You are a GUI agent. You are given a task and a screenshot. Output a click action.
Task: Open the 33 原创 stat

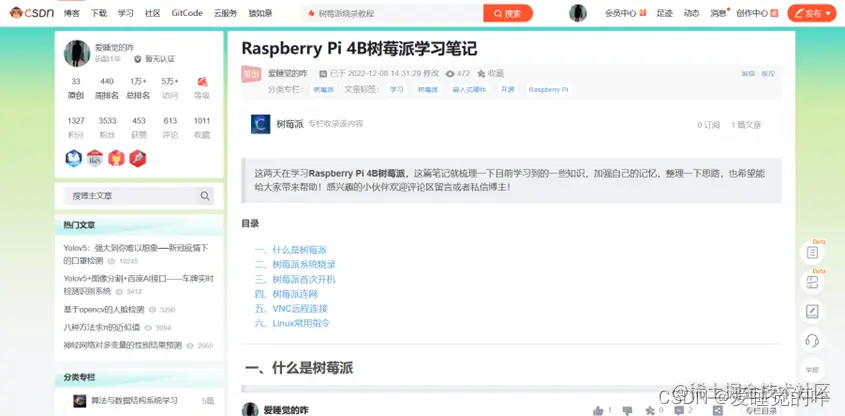click(x=75, y=88)
